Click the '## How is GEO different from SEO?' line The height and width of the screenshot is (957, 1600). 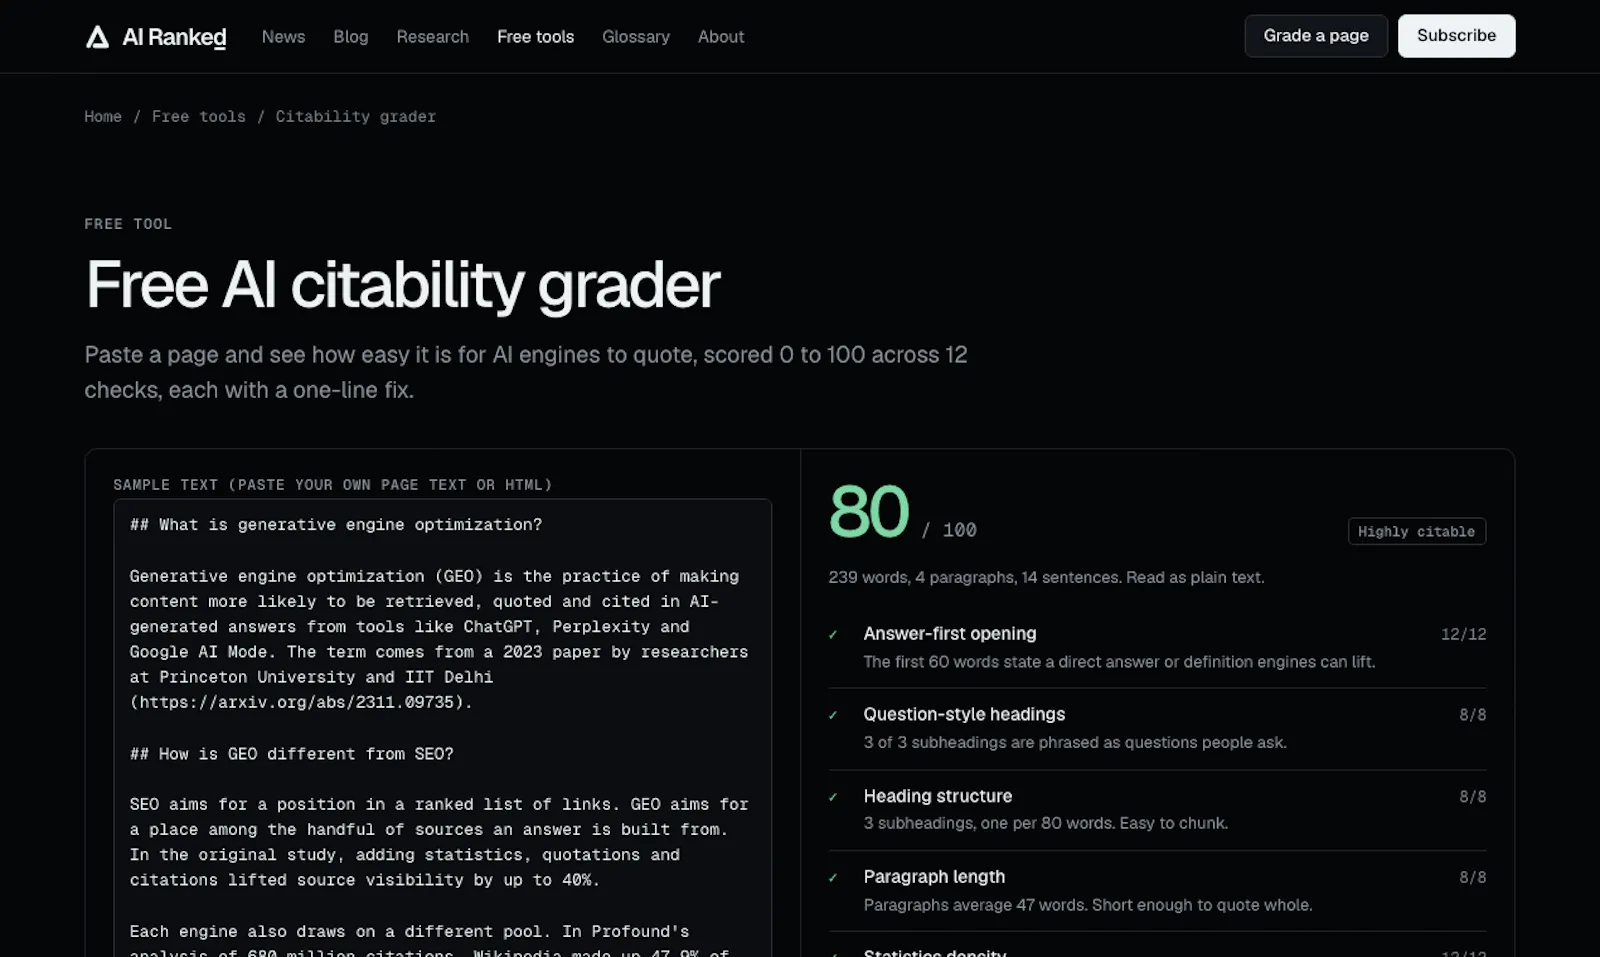point(291,754)
